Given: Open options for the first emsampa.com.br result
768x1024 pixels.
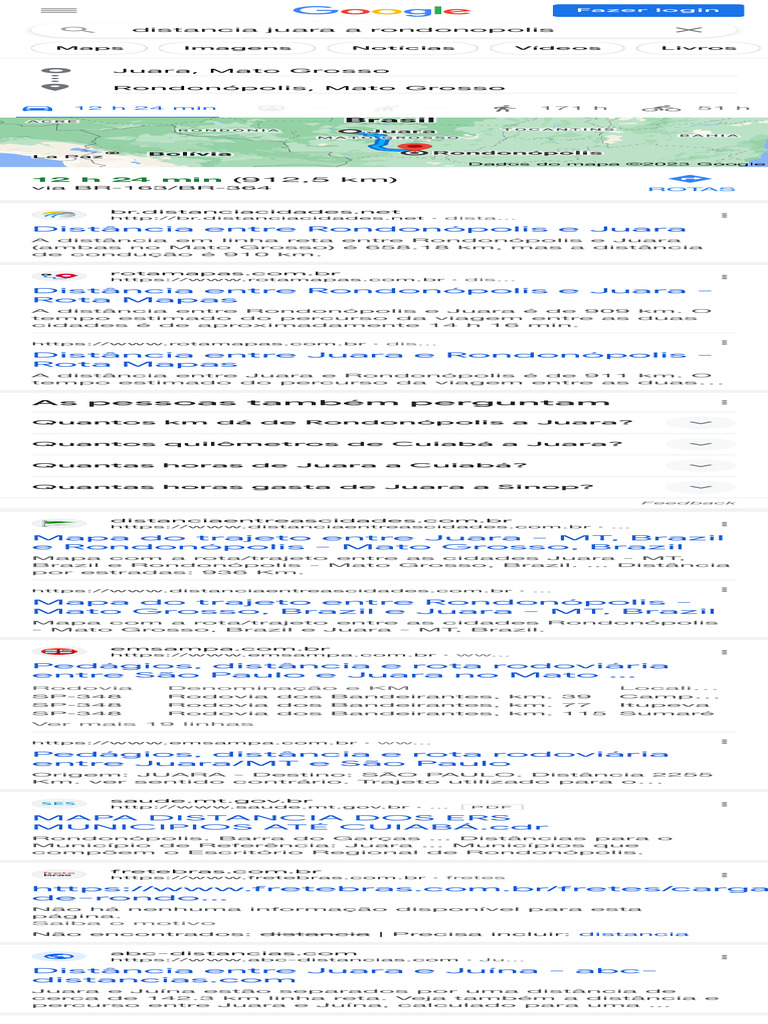Looking at the screenshot, I should pyautogui.click(x=724, y=652).
